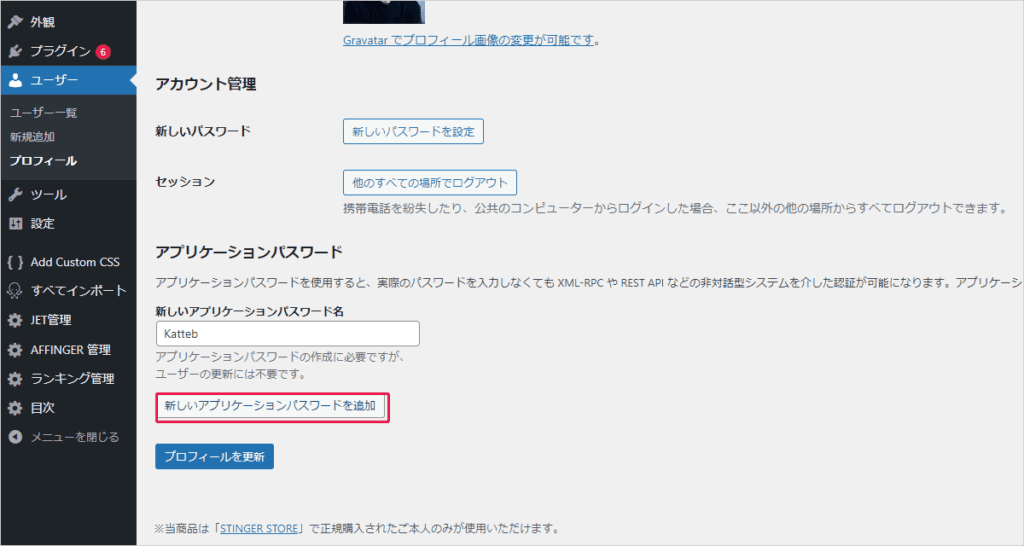
Task: Select プロフィール submenu item
Action: pos(43,161)
